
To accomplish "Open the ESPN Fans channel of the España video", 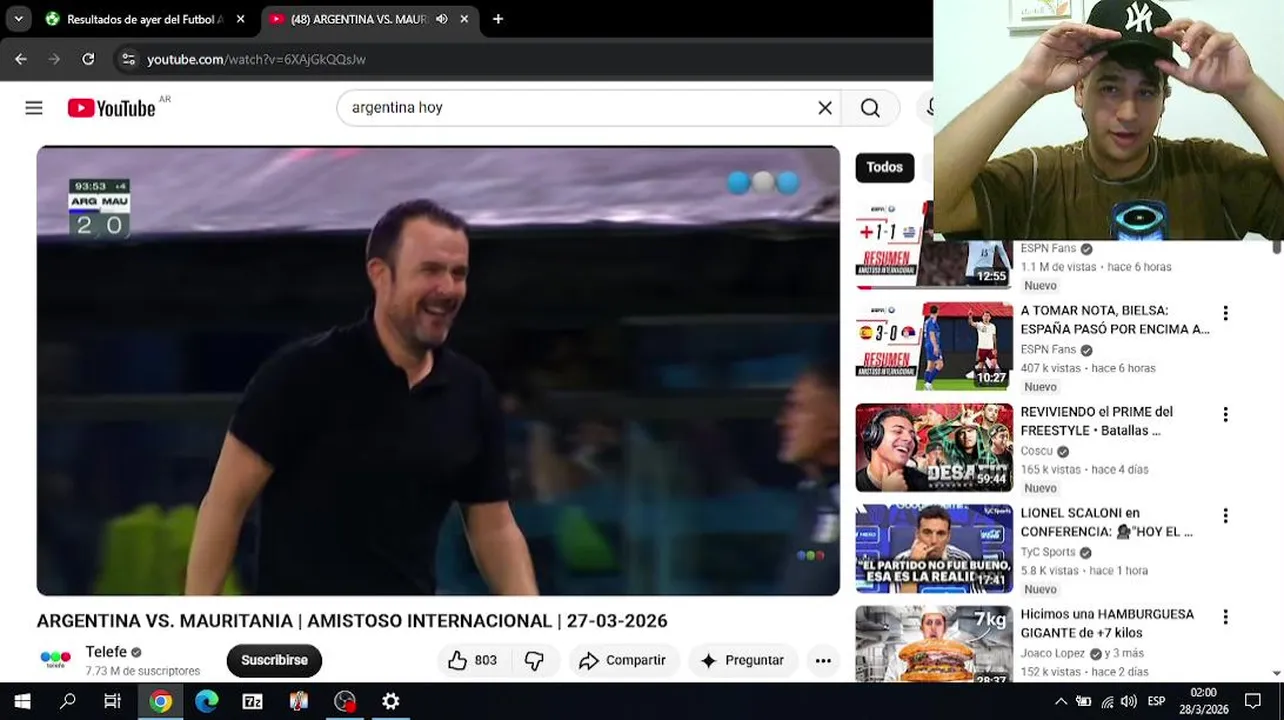I will 1048,350.
